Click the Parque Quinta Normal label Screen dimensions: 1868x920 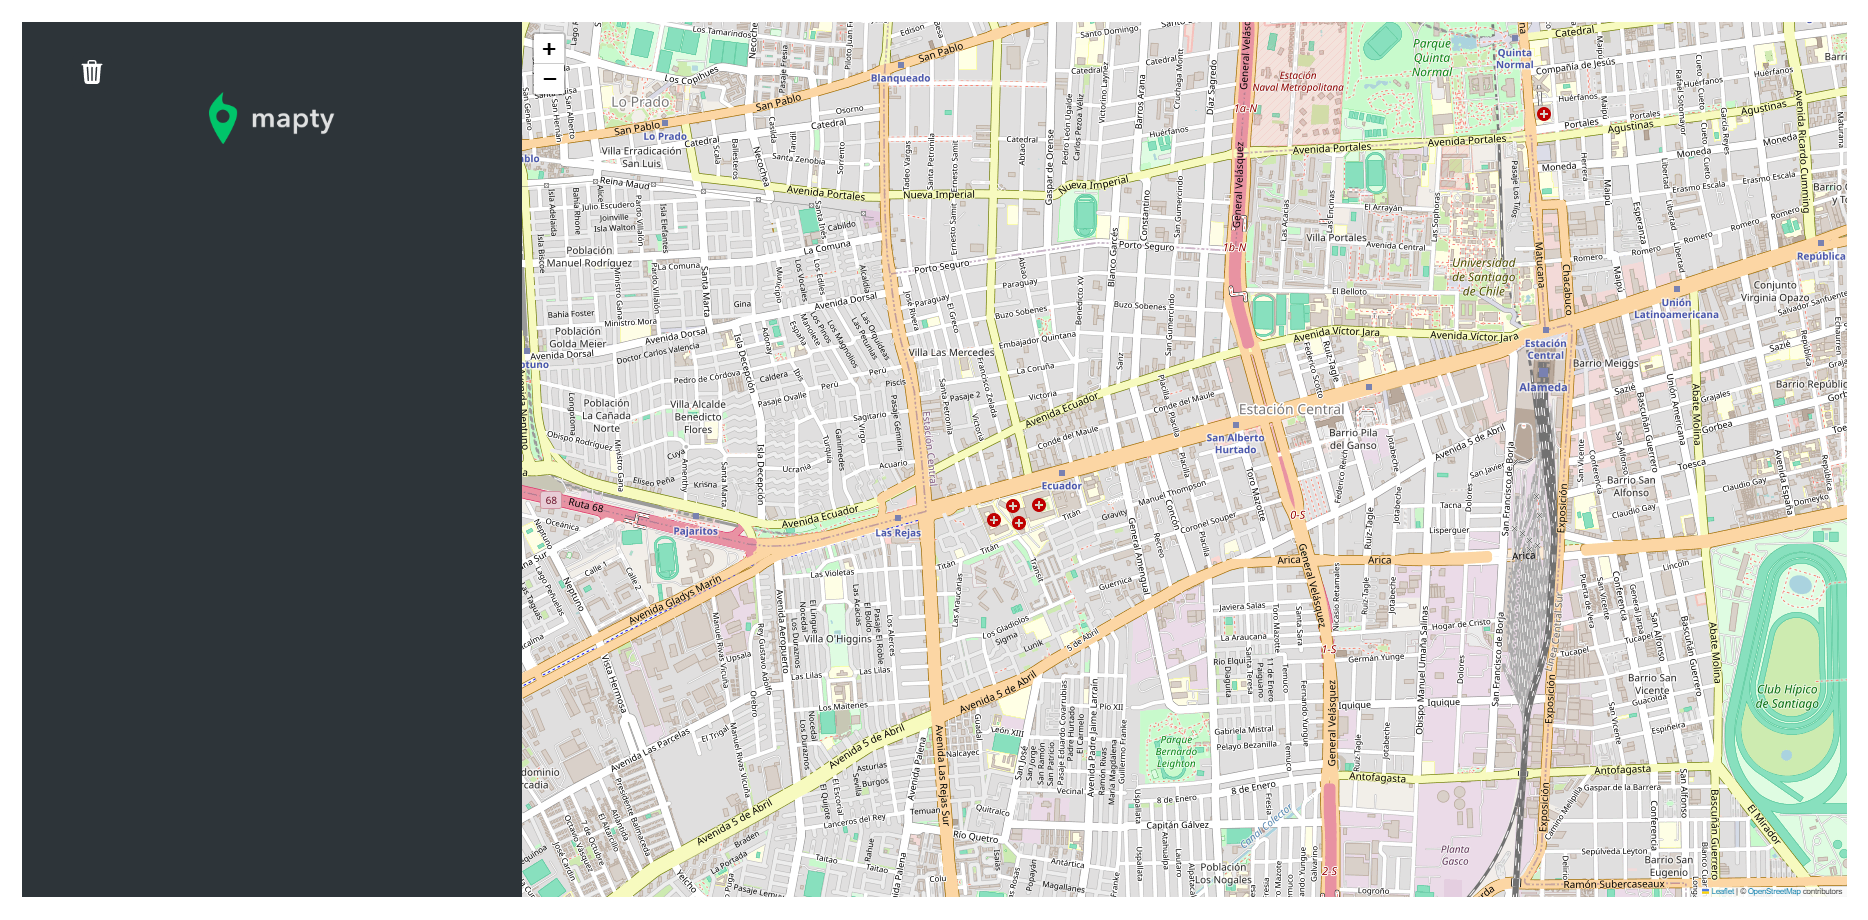(x=1432, y=58)
